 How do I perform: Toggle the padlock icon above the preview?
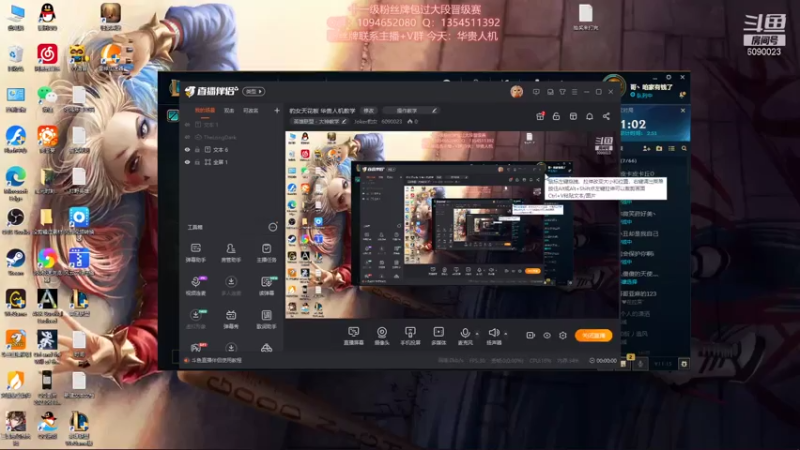(x=556, y=116)
